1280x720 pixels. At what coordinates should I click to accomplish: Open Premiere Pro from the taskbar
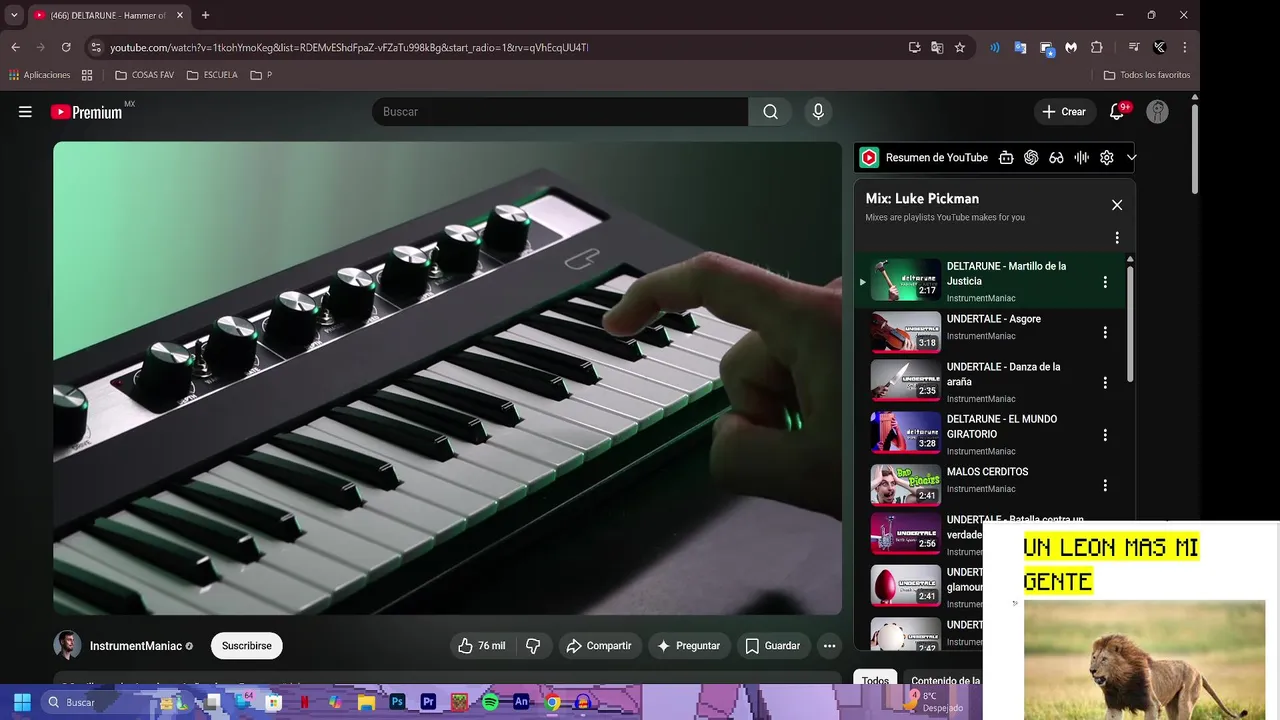coord(428,702)
